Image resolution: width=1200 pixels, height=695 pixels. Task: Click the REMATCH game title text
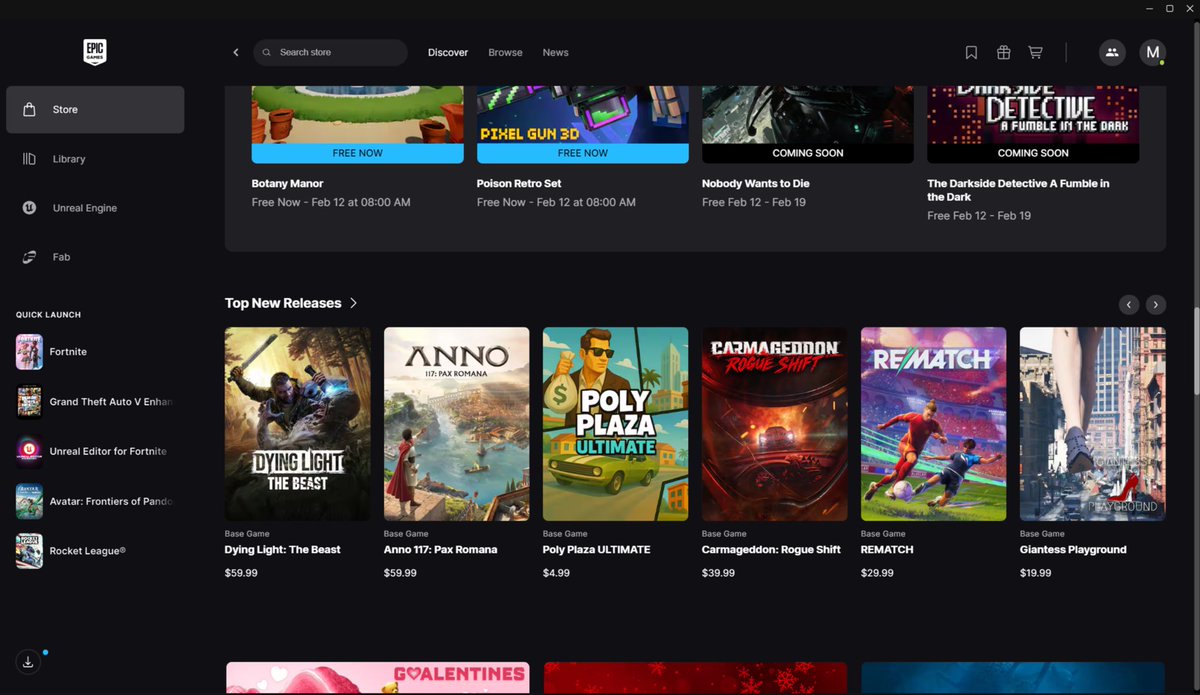tap(887, 550)
